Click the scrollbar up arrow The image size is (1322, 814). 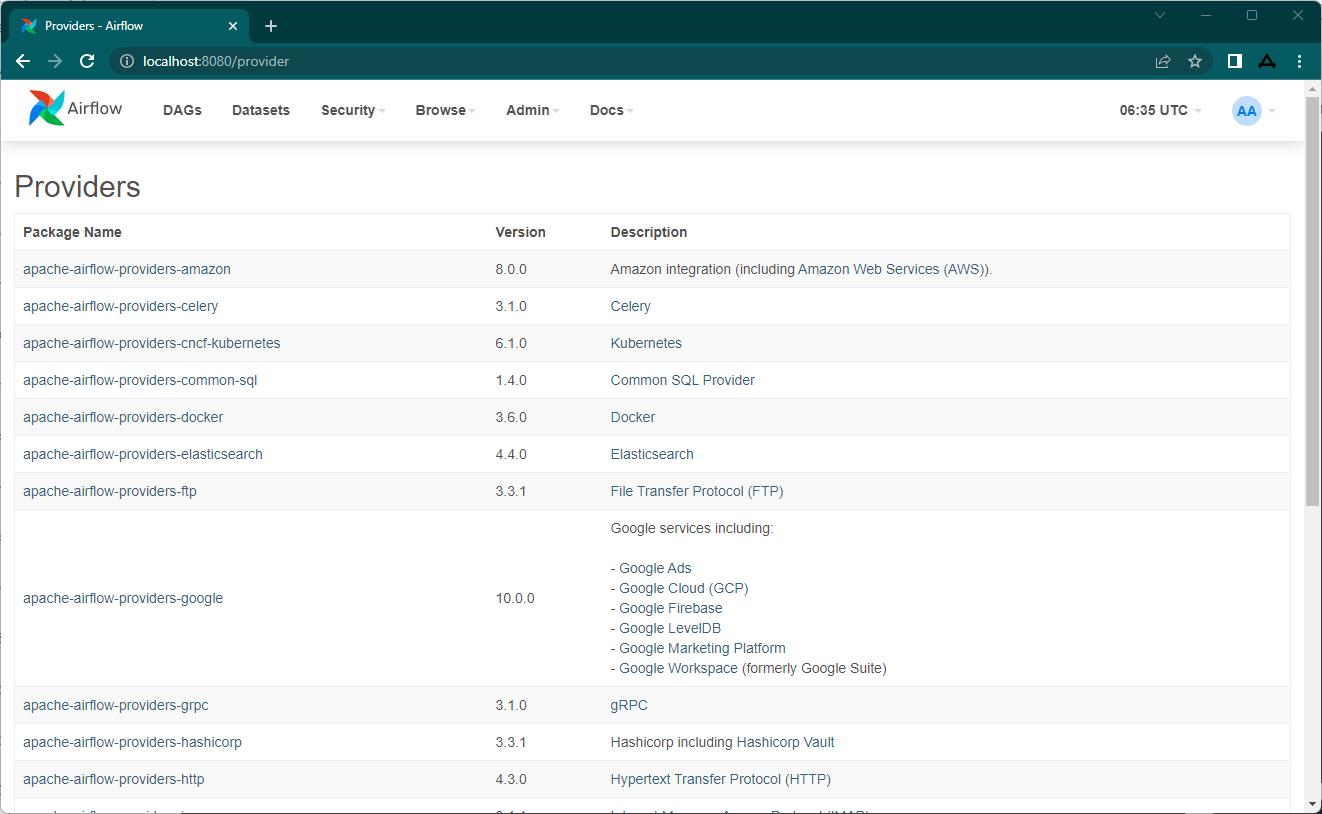[1313, 88]
